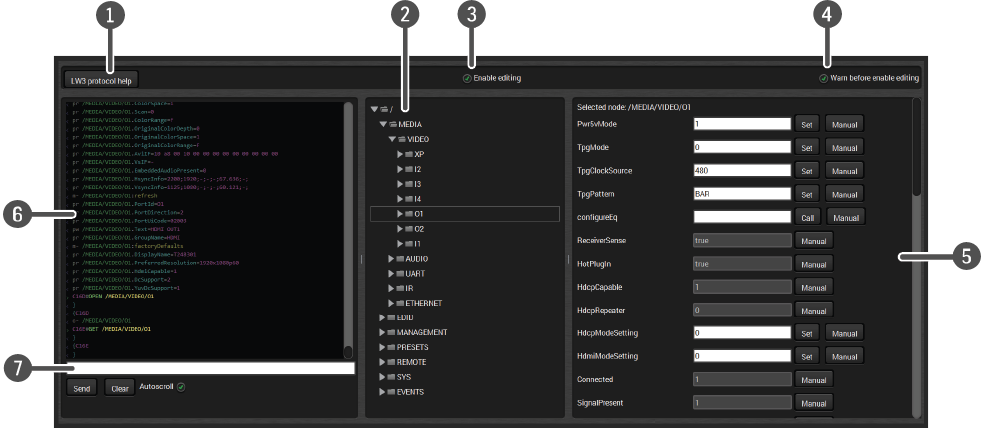The image size is (983, 428).
Task: Select the REMOTE folder icon
Action: point(391,362)
